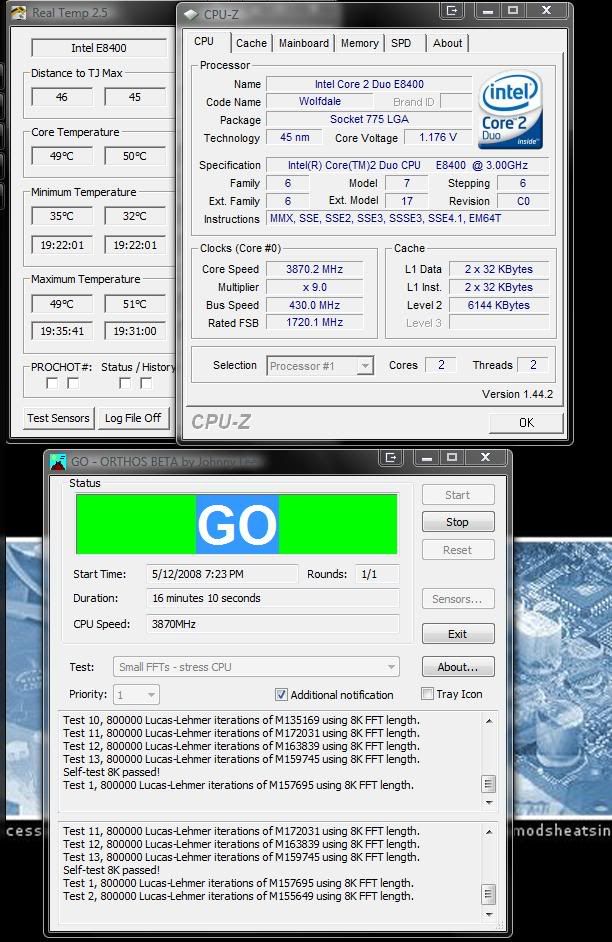Switch to the About tab
Screen dimensions: 612x942
447,43
